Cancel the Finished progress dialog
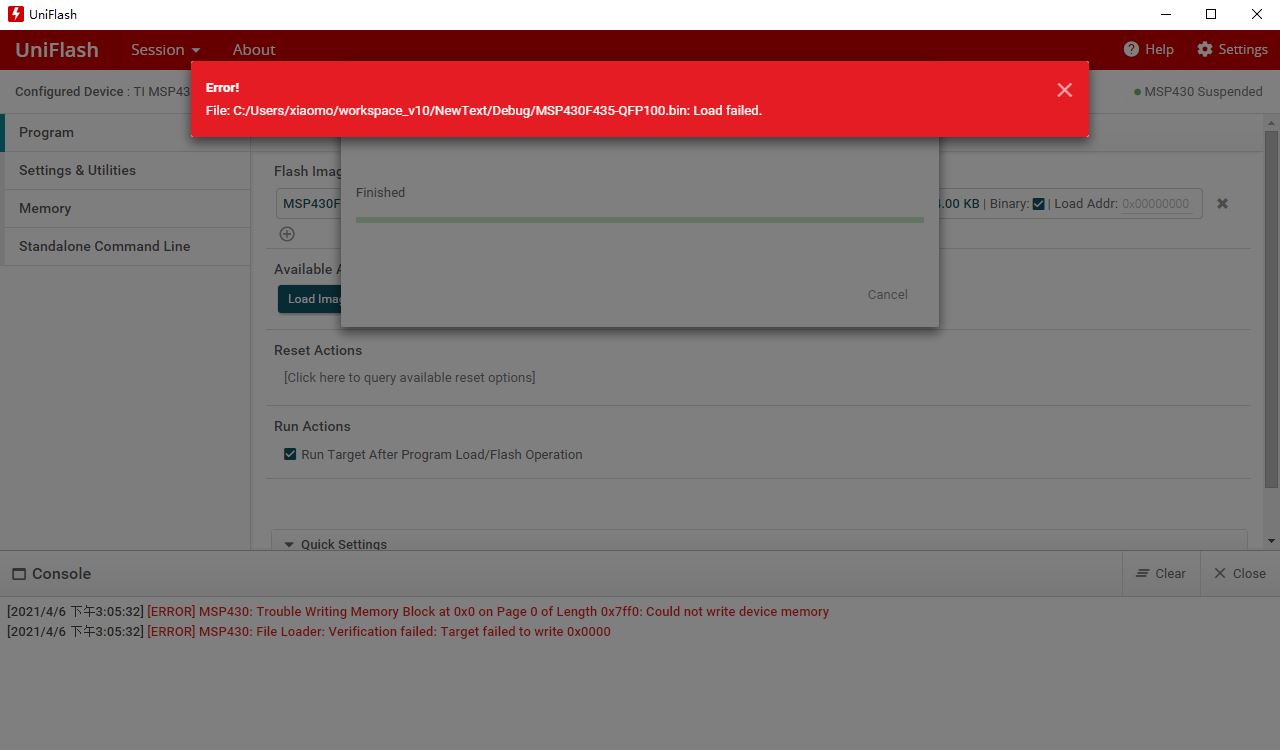 887,294
